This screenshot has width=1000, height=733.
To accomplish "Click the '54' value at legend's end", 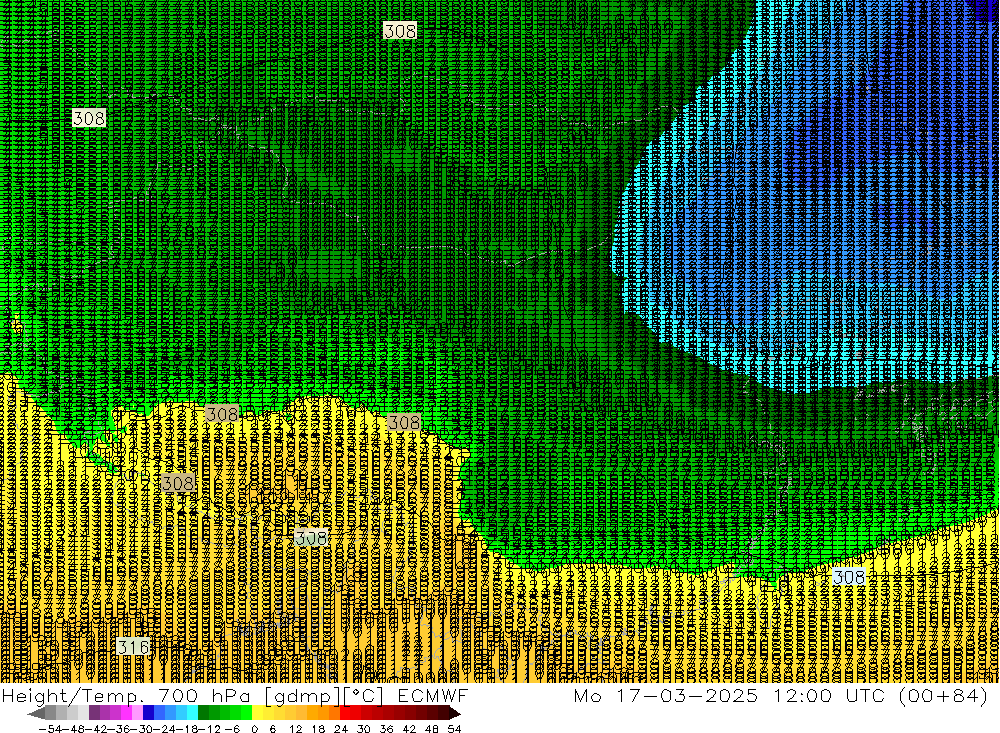I will [454, 729].
